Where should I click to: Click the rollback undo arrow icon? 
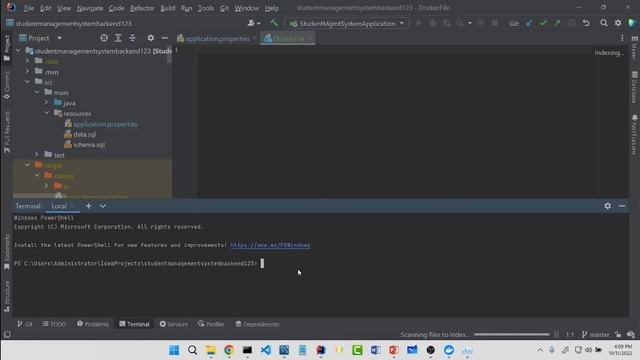click(x=586, y=23)
